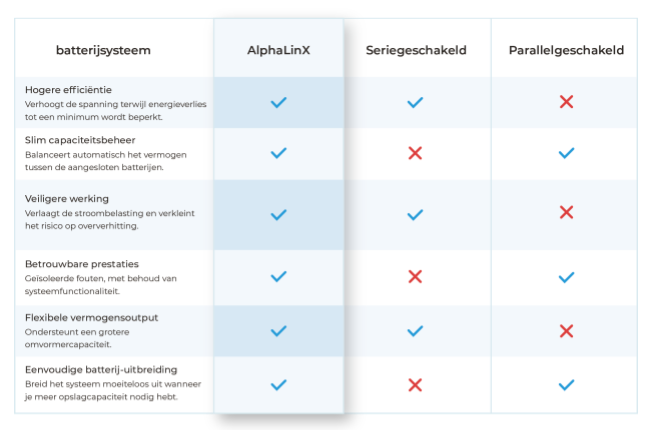
Task: Click the Eenvoudige batterij-uitbreiding feature title
Action: tap(94, 371)
